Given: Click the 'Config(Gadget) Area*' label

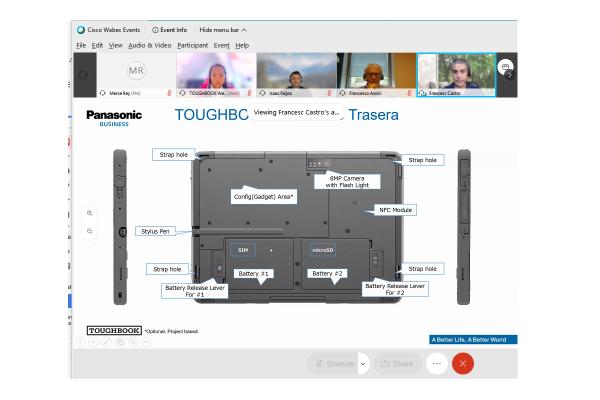Looking at the screenshot, I should (263, 197).
